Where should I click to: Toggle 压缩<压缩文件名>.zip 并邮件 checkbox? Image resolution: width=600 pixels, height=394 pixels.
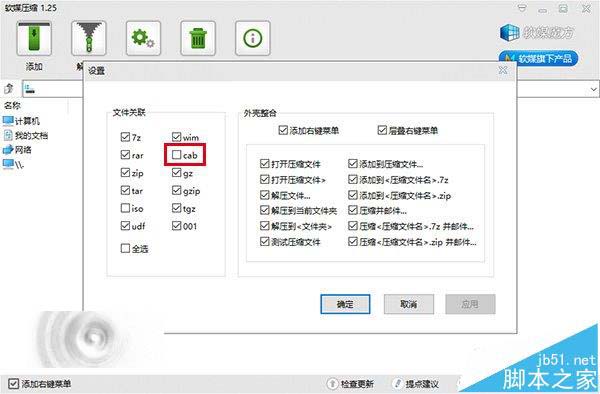tap(353, 242)
